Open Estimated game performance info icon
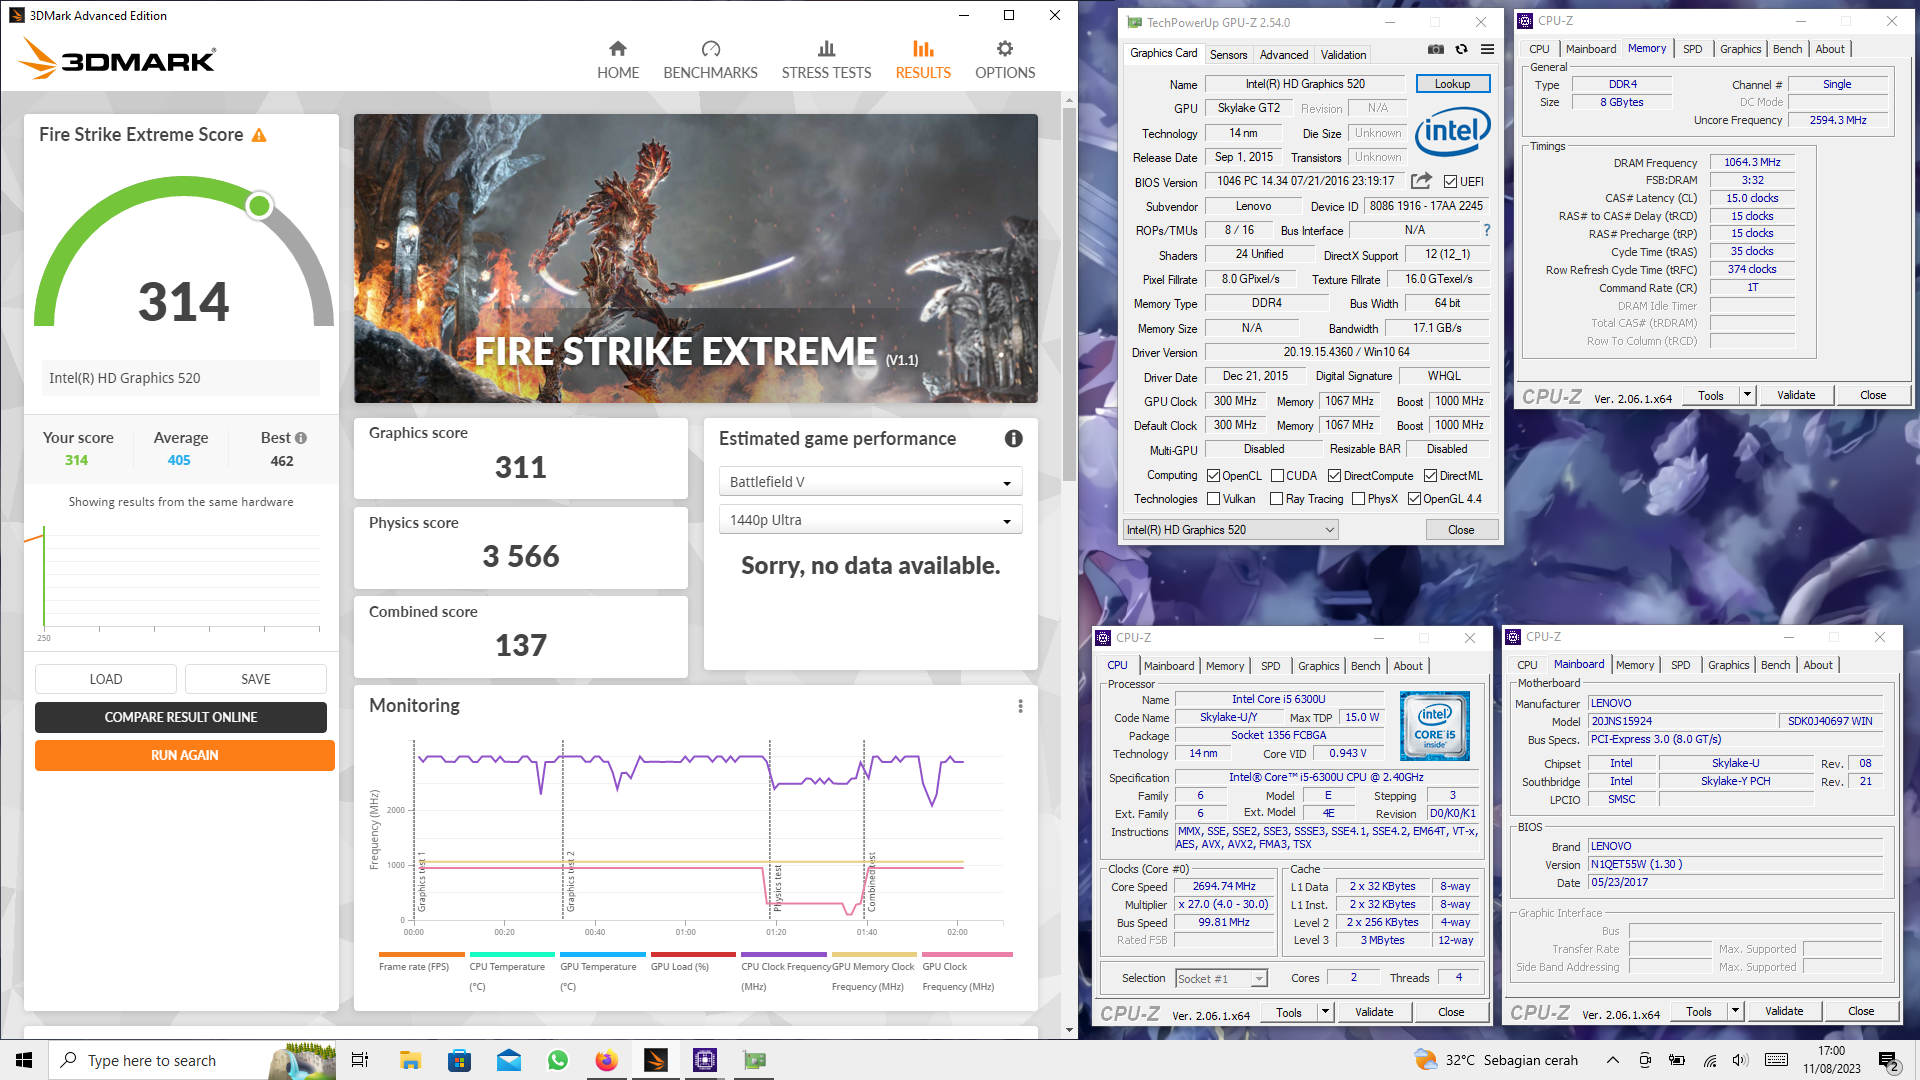This screenshot has height=1080, width=1920. (1013, 439)
